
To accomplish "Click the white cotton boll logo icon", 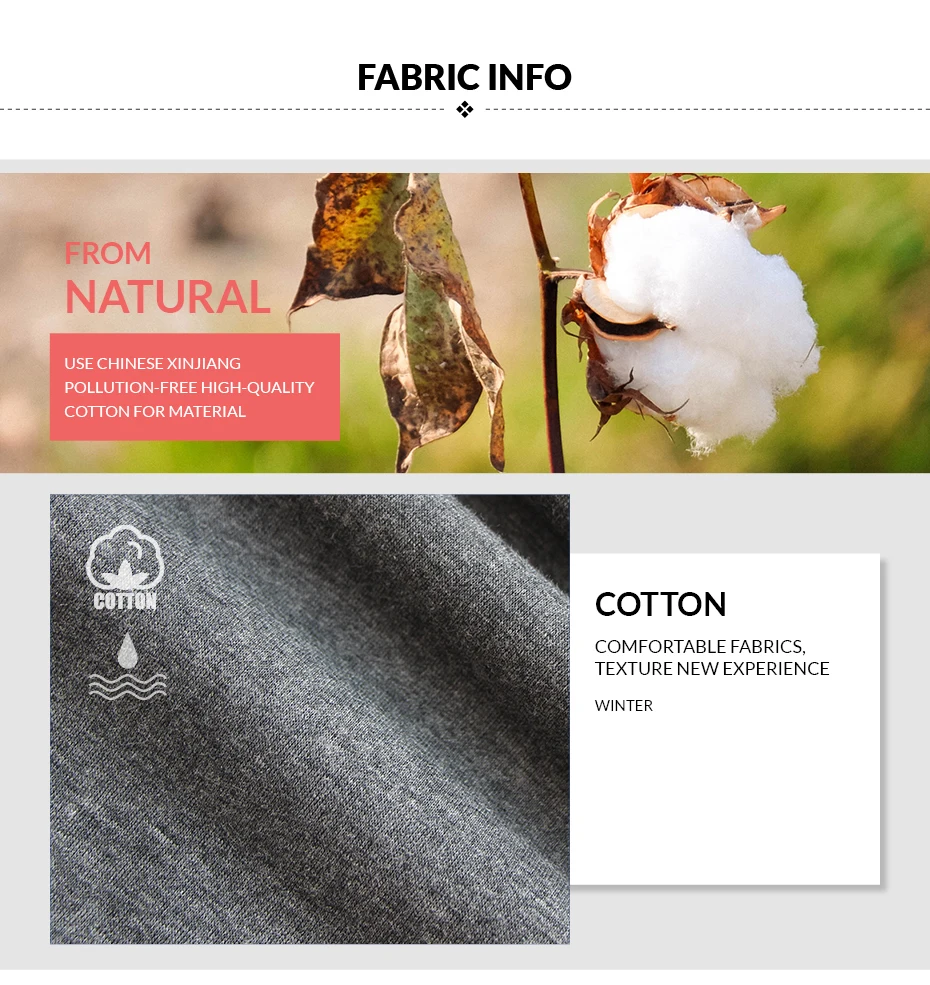I will (x=125, y=557).
